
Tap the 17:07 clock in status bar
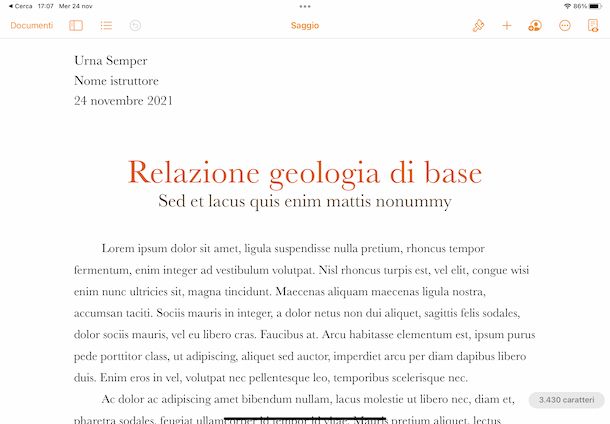pos(46,6)
